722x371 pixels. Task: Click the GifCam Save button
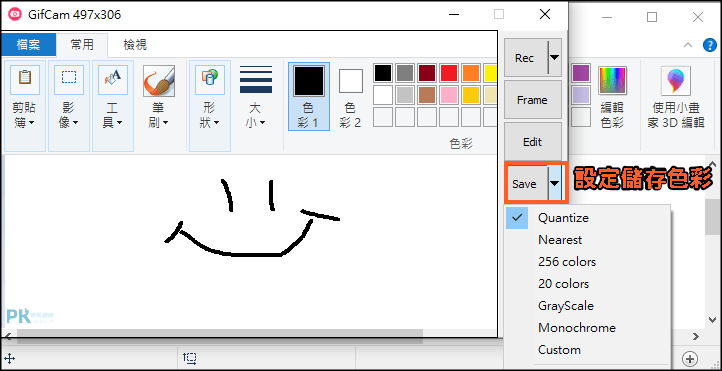point(527,184)
